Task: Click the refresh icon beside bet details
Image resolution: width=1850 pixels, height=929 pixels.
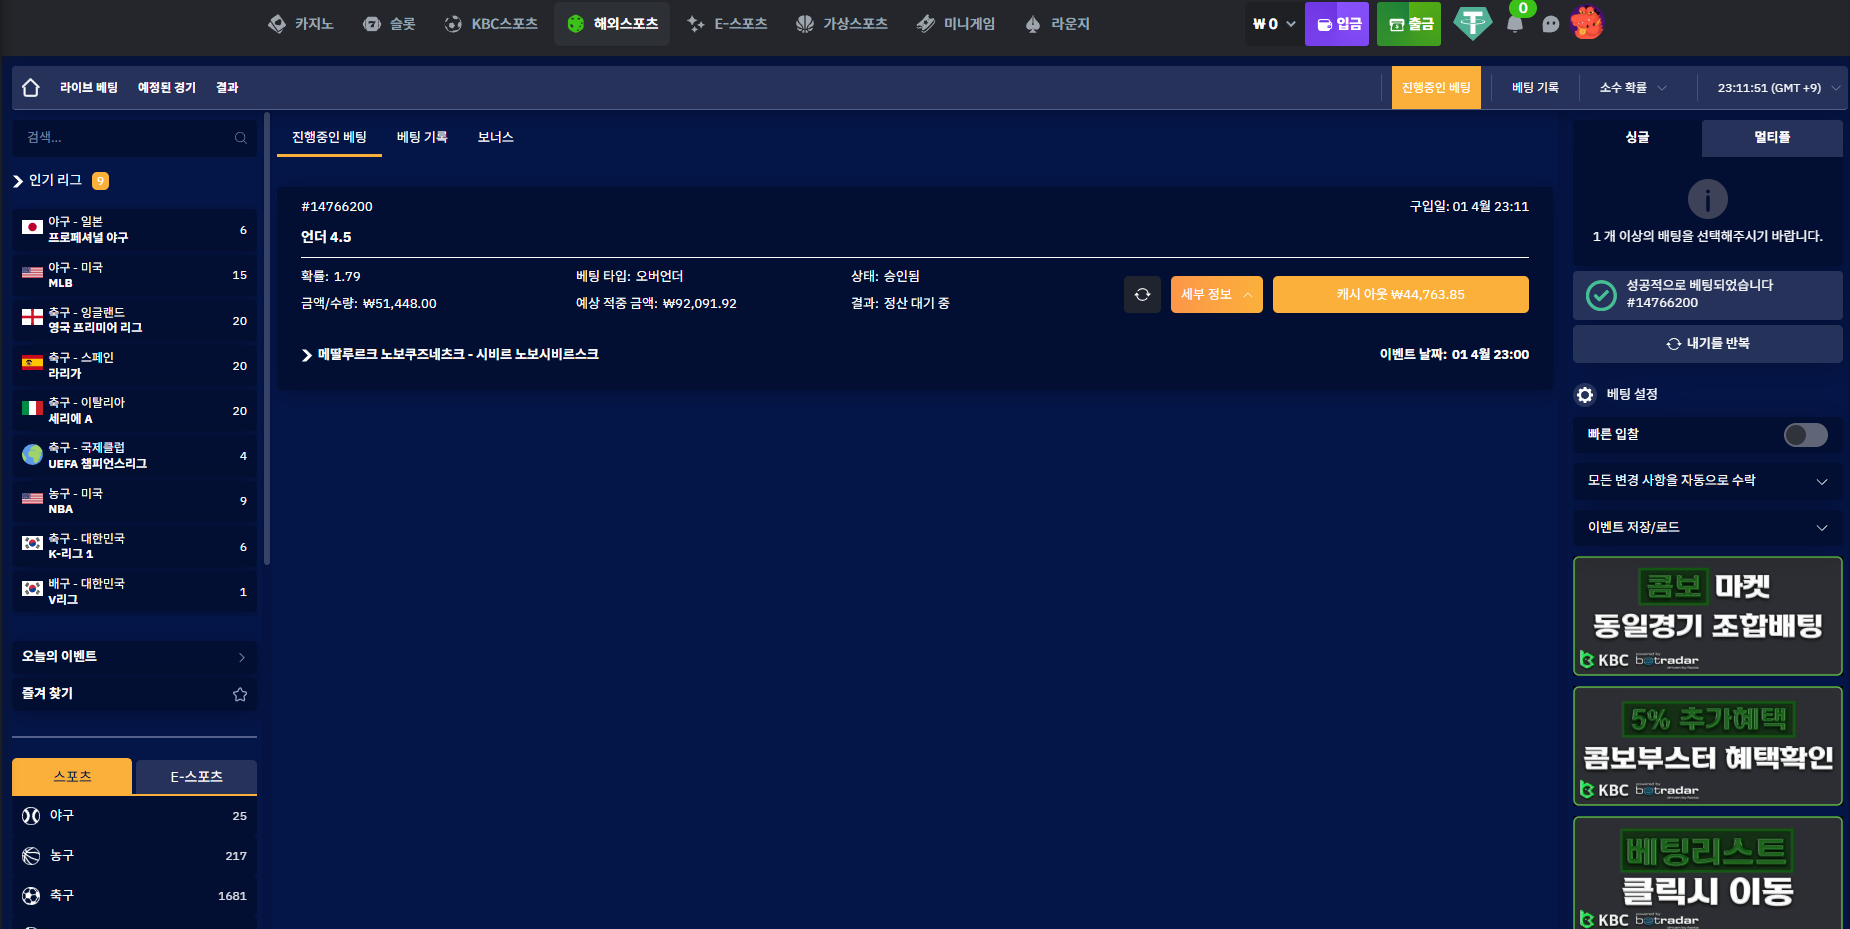Action: click(x=1142, y=295)
